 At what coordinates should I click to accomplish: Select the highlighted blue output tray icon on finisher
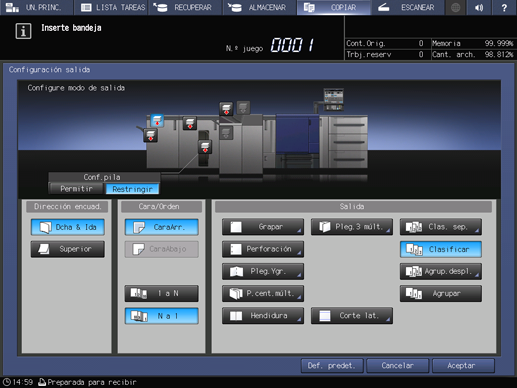pos(157,121)
